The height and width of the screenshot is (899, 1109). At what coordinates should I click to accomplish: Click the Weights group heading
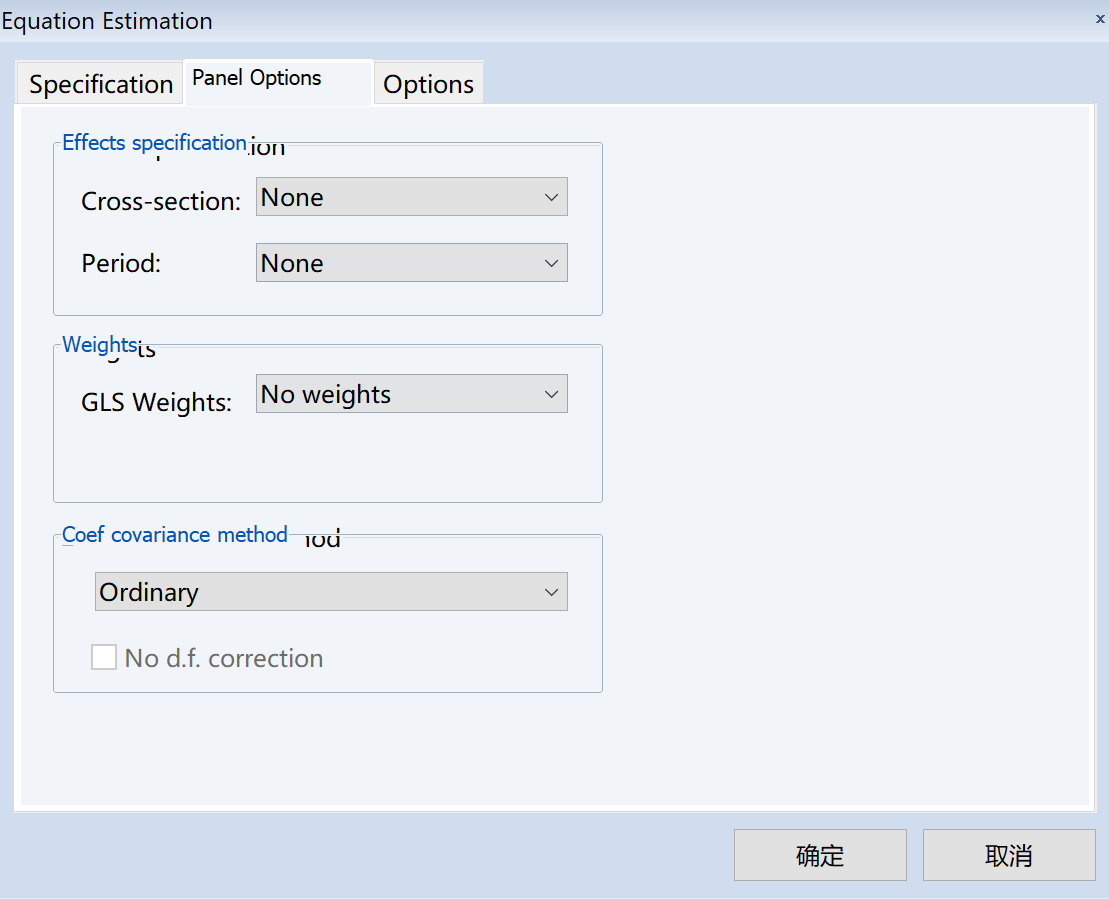pyautogui.click(x=99, y=345)
